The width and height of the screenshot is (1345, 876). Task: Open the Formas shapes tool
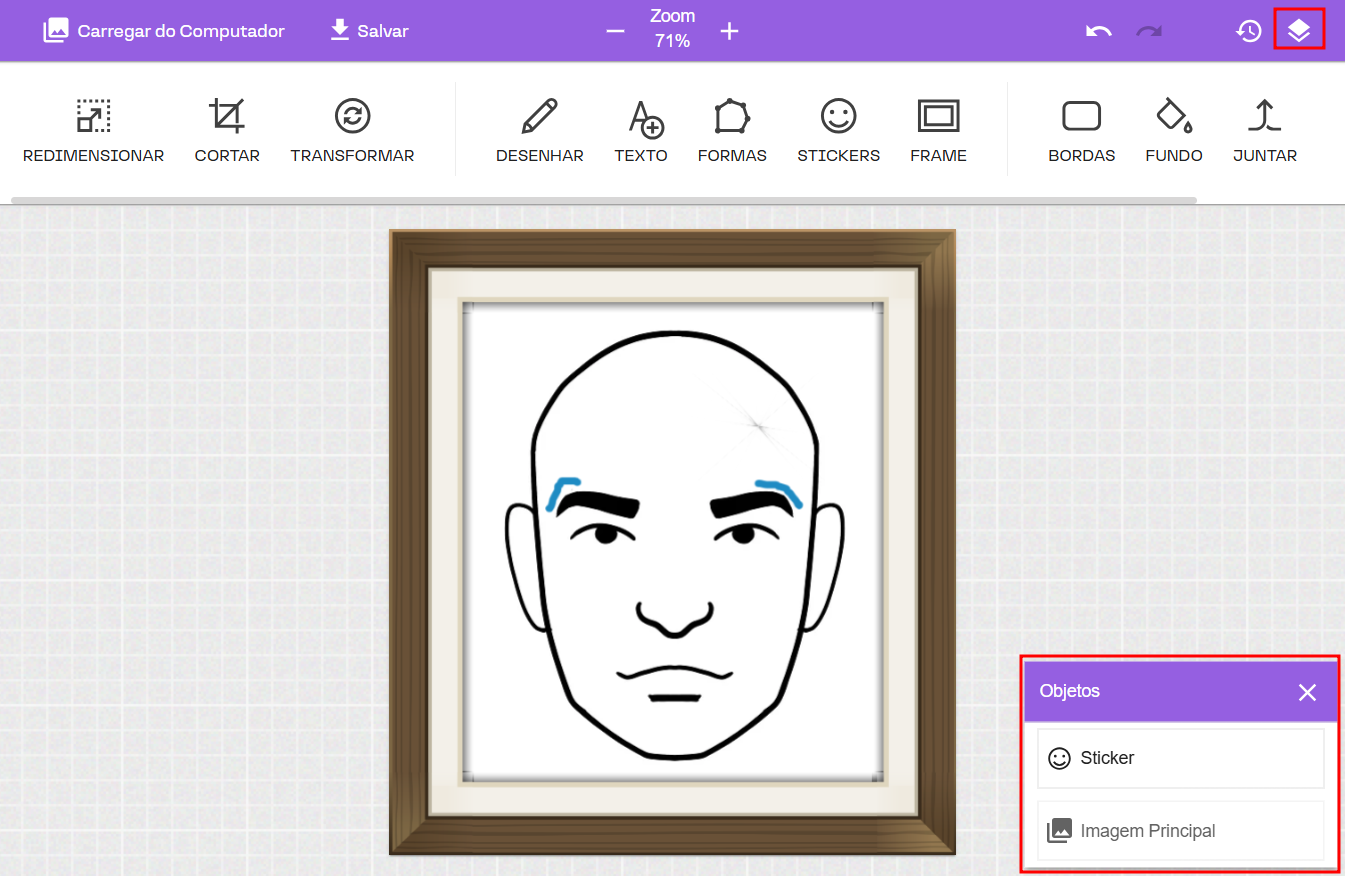[732, 130]
